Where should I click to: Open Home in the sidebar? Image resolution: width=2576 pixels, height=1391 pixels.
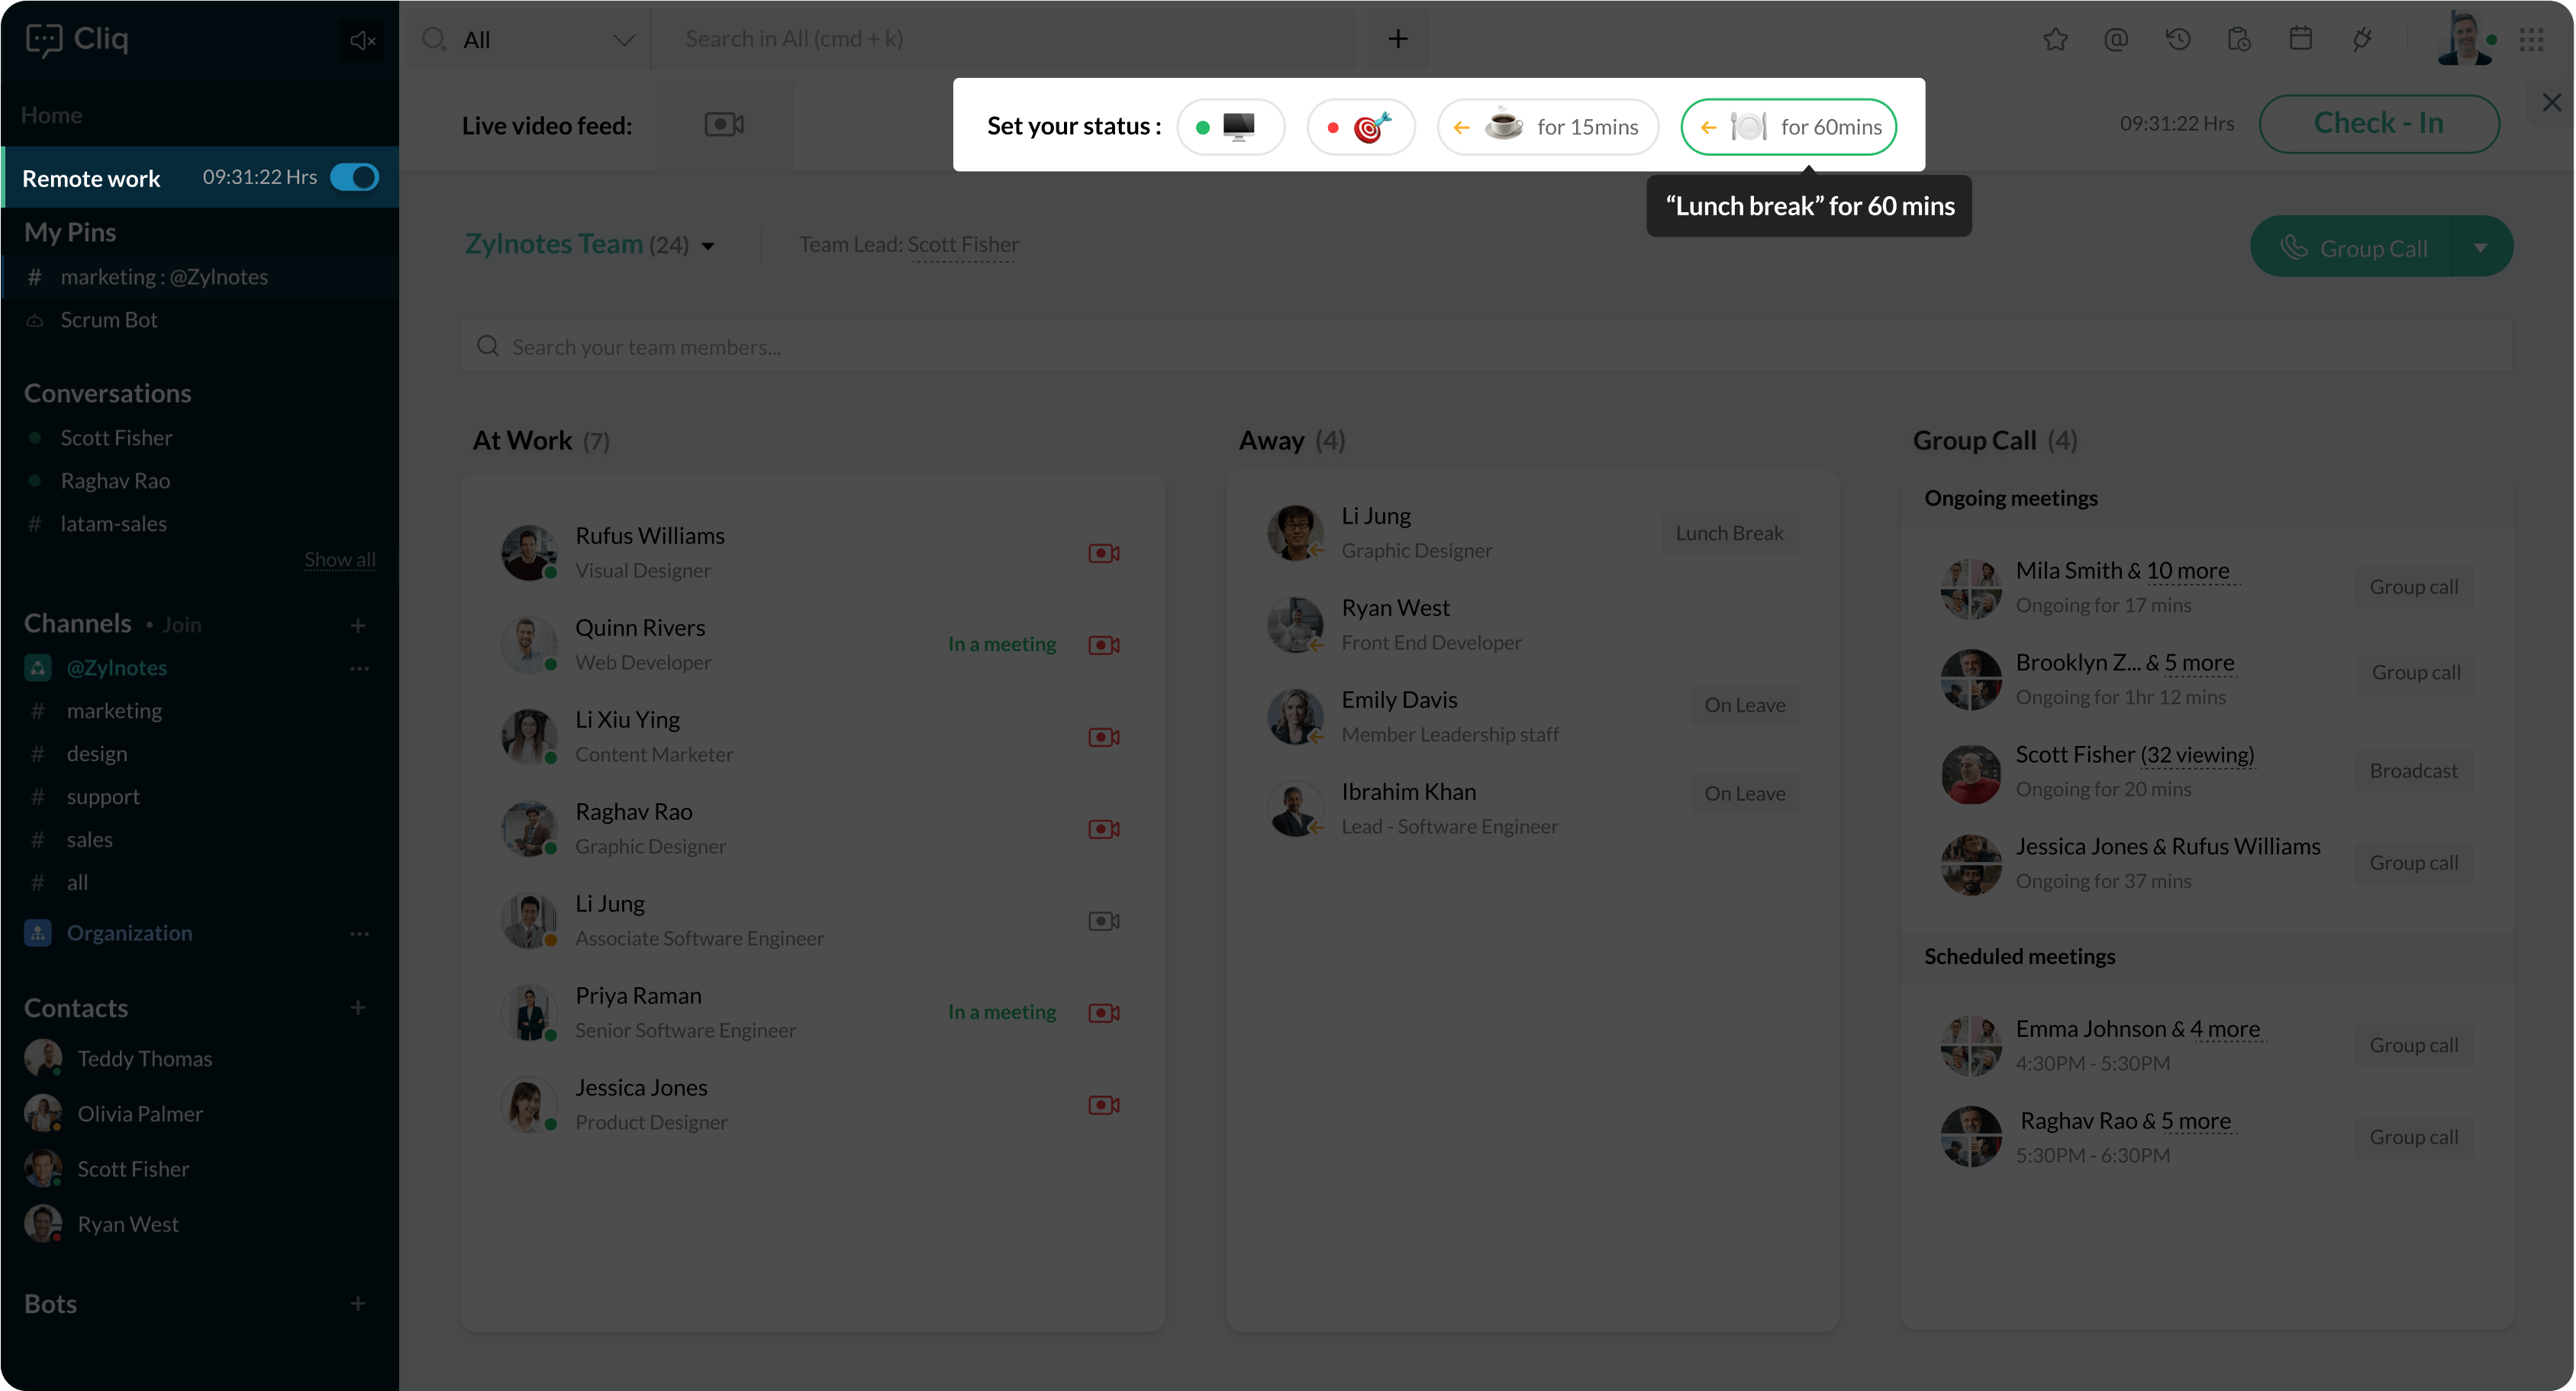tap(52, 115)
